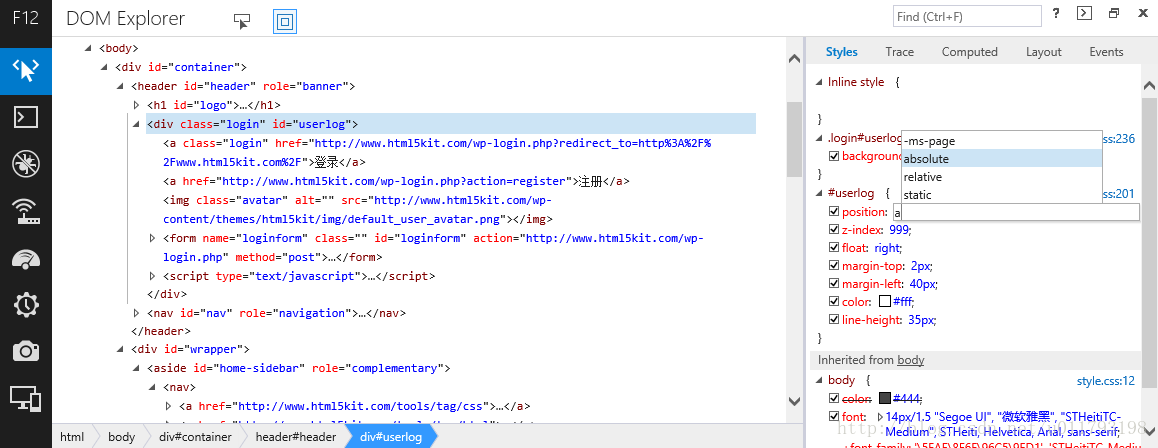Toggle the float property checkbox

point(835,249)
